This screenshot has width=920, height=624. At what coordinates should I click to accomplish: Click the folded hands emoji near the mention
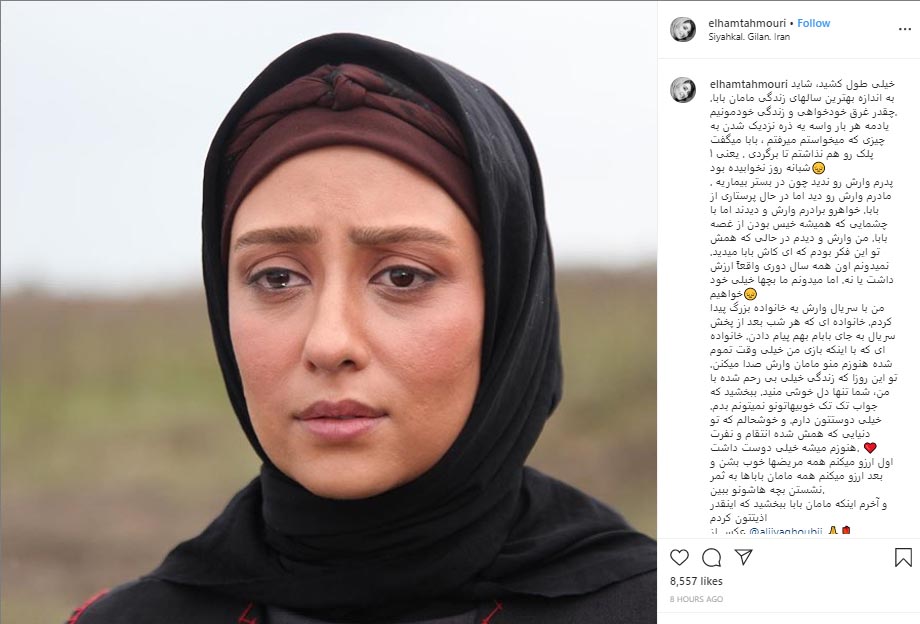pos(832,532)
